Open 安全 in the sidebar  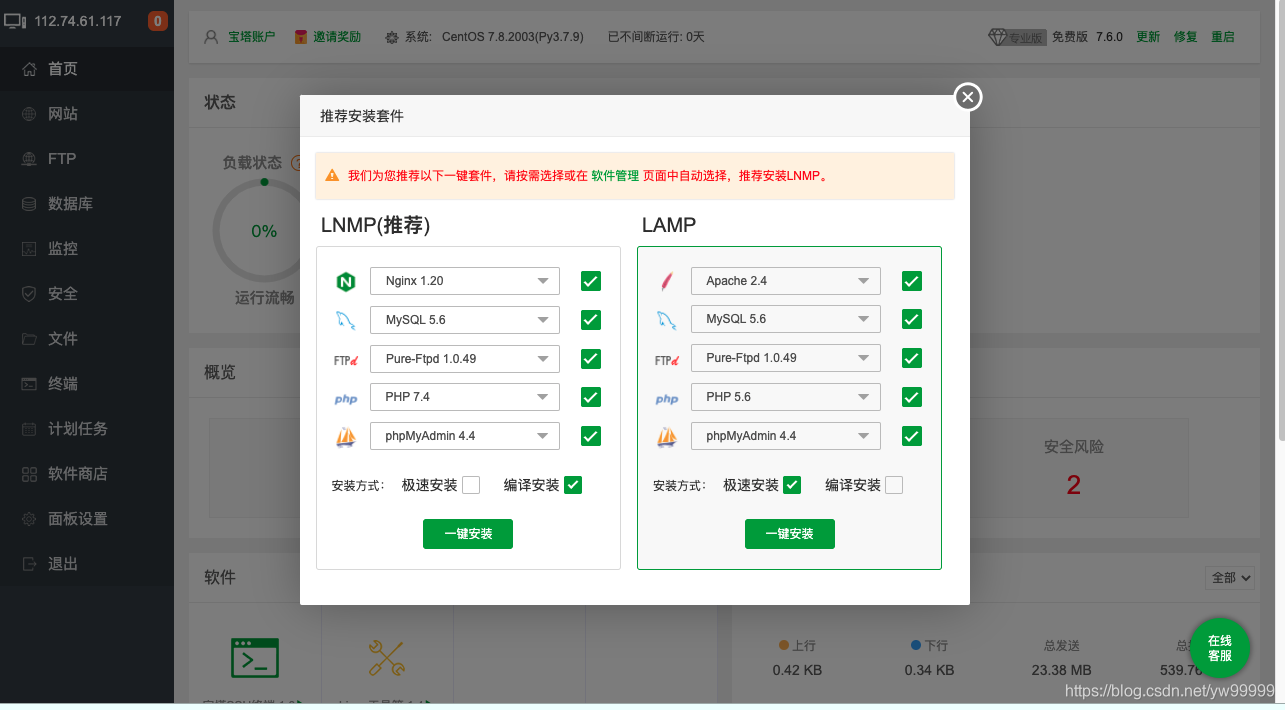pyautogui.click(x=87, y=294)
